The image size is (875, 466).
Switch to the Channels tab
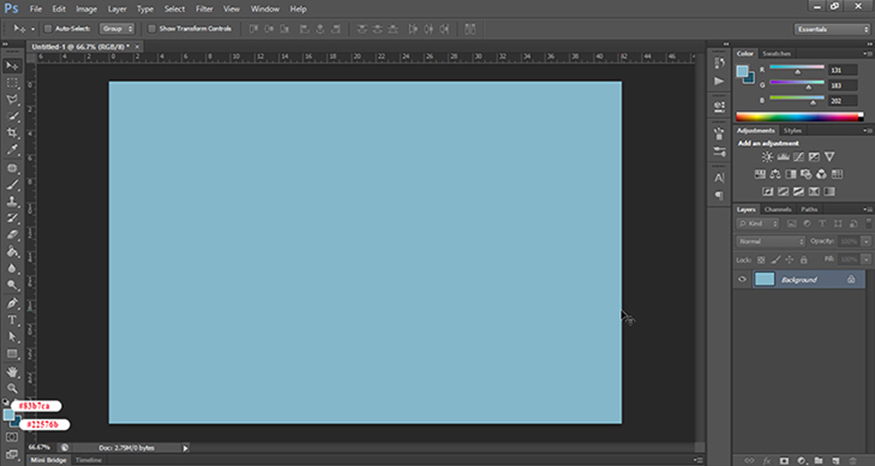[x=777, y=209]
